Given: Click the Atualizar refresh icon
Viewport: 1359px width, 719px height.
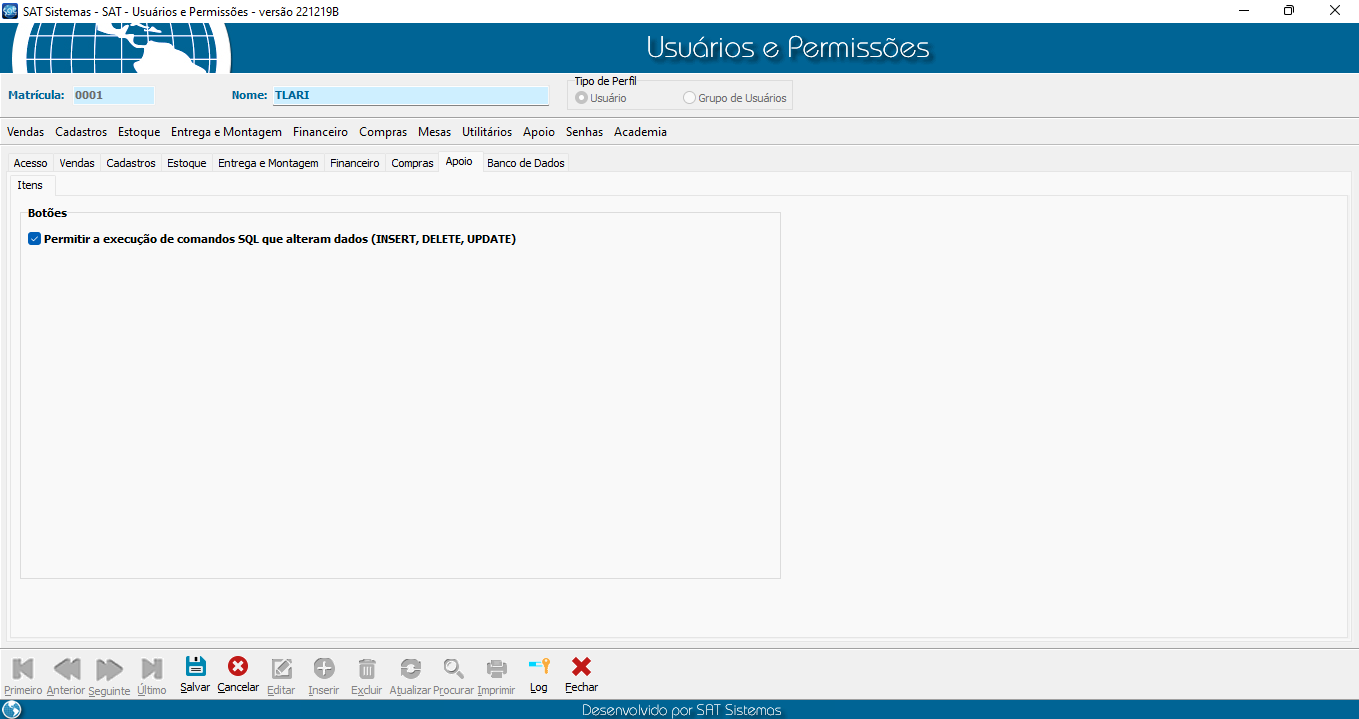Looking at the screenshot, I should coord(410,669).
